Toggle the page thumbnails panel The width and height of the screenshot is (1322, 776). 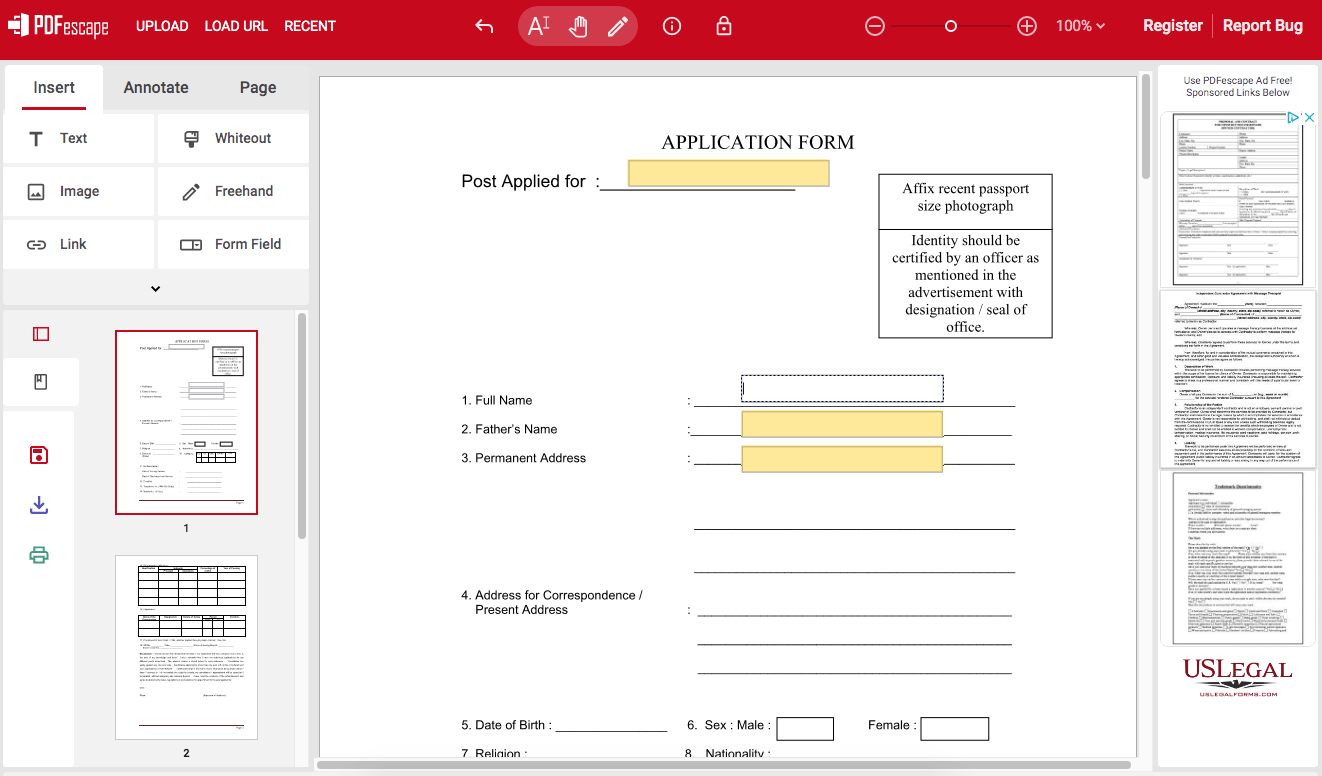click(40, 333)
